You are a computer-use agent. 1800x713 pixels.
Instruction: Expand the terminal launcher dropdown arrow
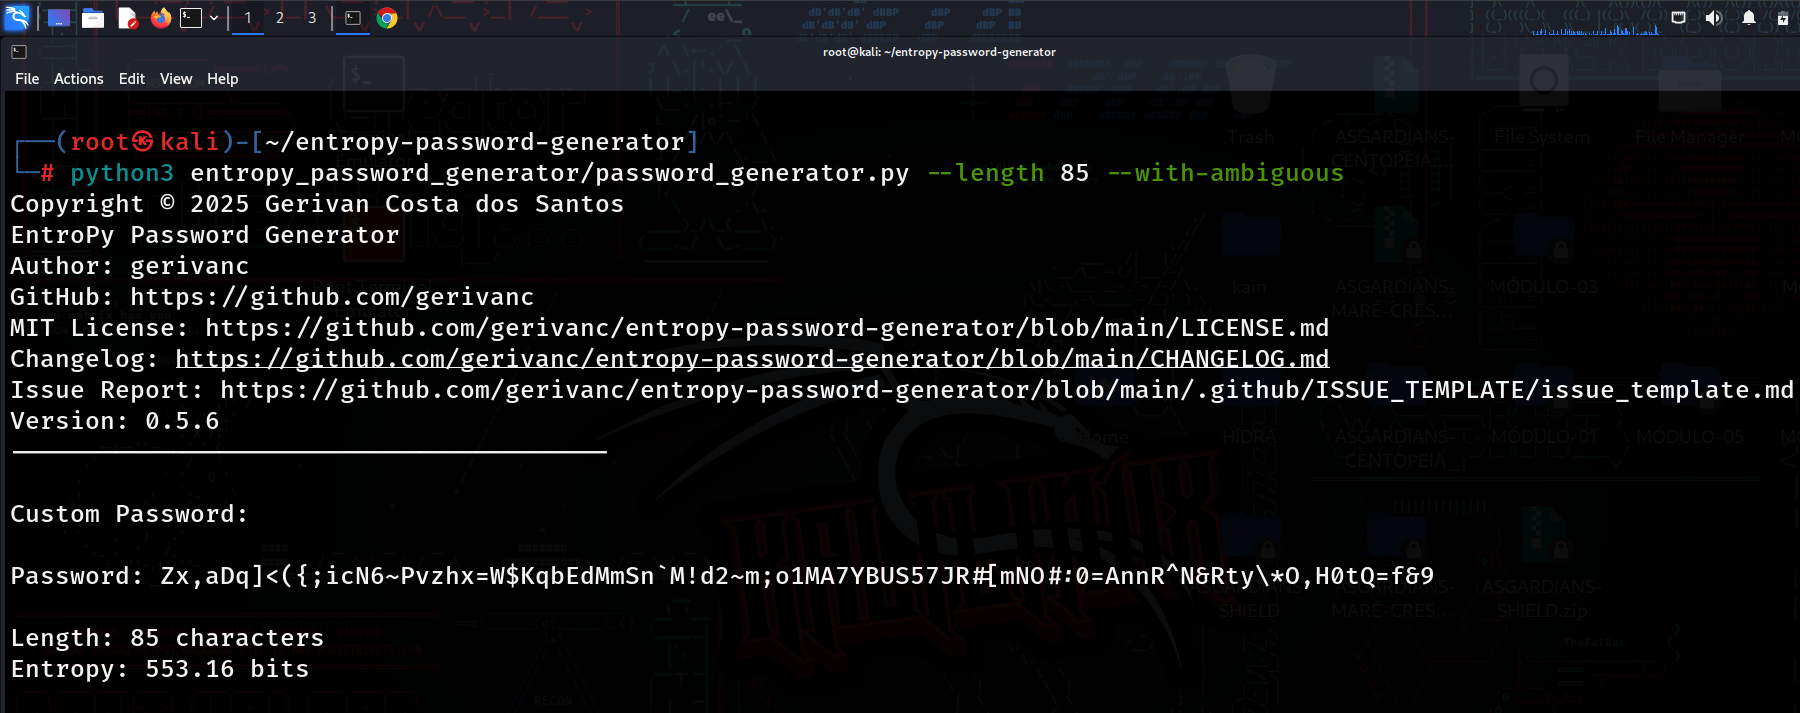(x=213, y=18)
